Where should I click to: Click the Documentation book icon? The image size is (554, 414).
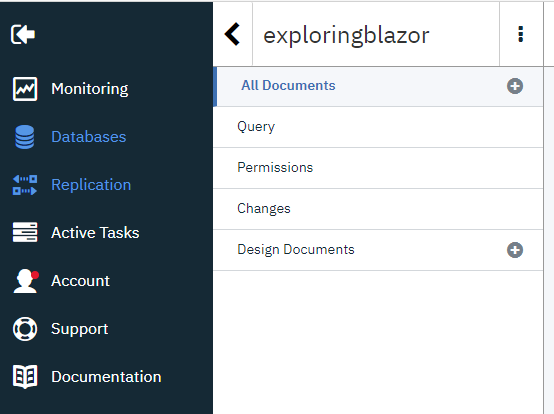(25, 377)
